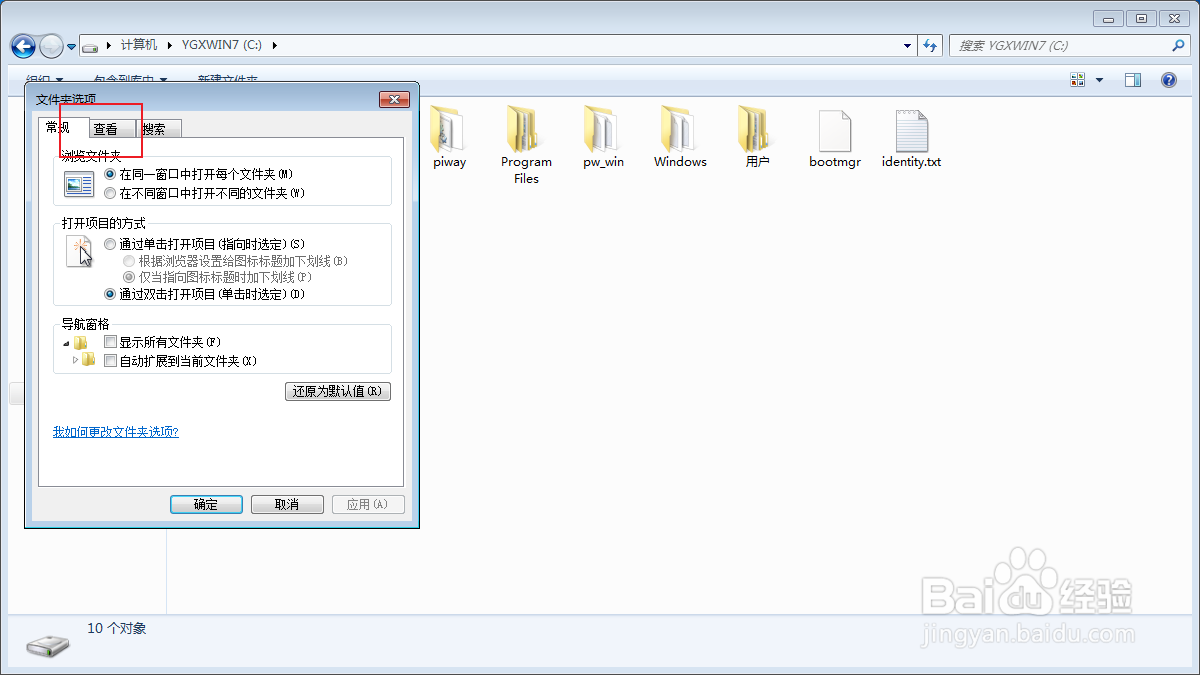Image resolution: width=1200 pixels, height=675 pixels.
Task: Toggle the preview pane icon
Action: (1133, 80)
